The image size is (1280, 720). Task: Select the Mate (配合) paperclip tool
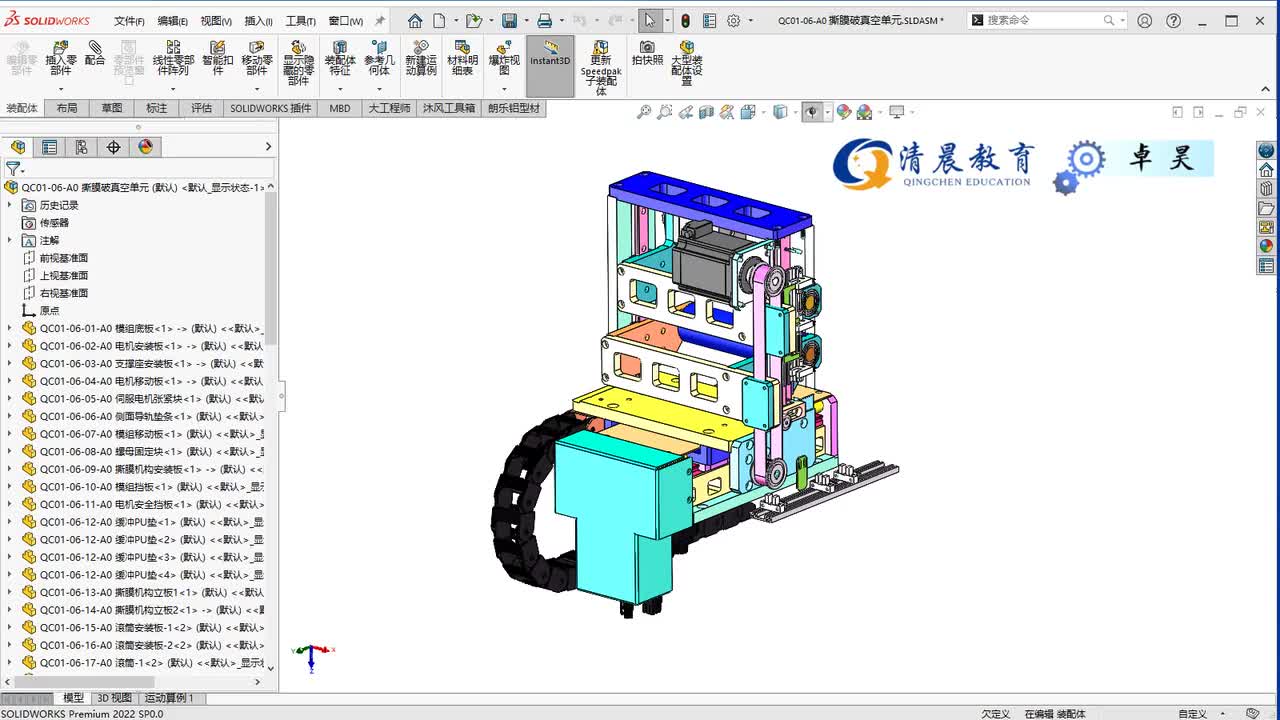(95, 54)
